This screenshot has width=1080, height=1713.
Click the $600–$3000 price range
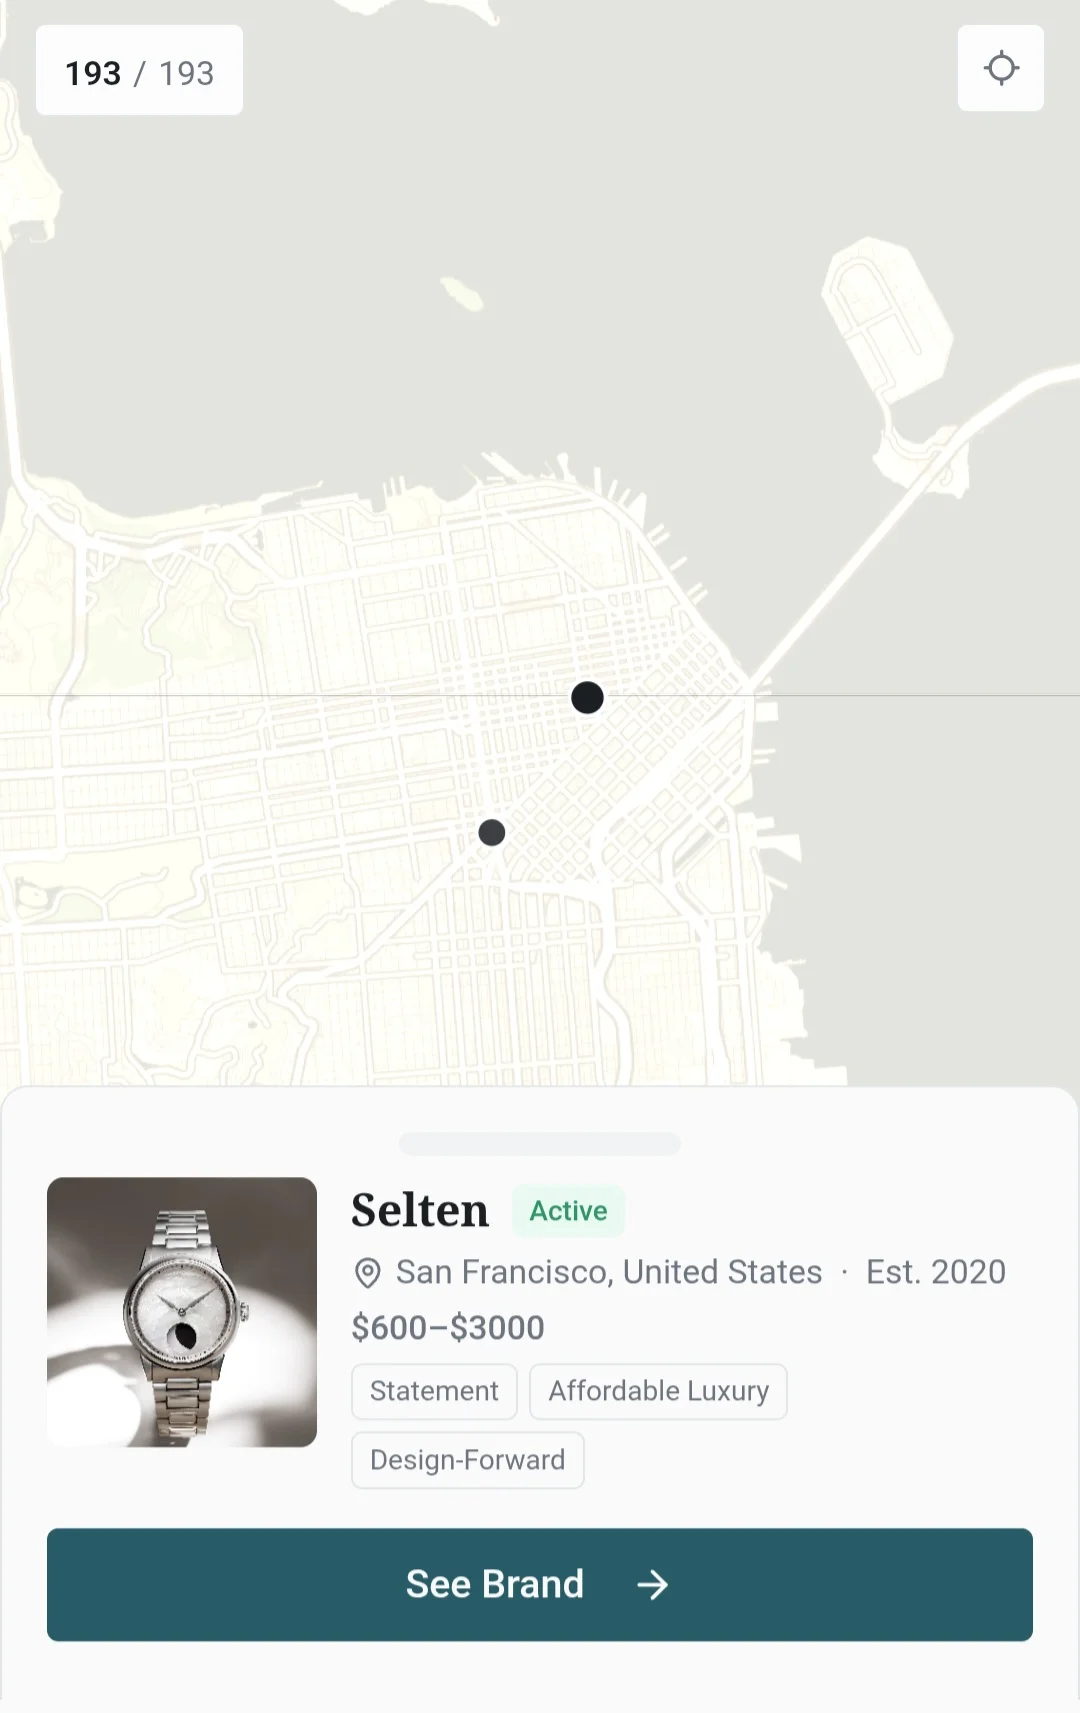448,1328
